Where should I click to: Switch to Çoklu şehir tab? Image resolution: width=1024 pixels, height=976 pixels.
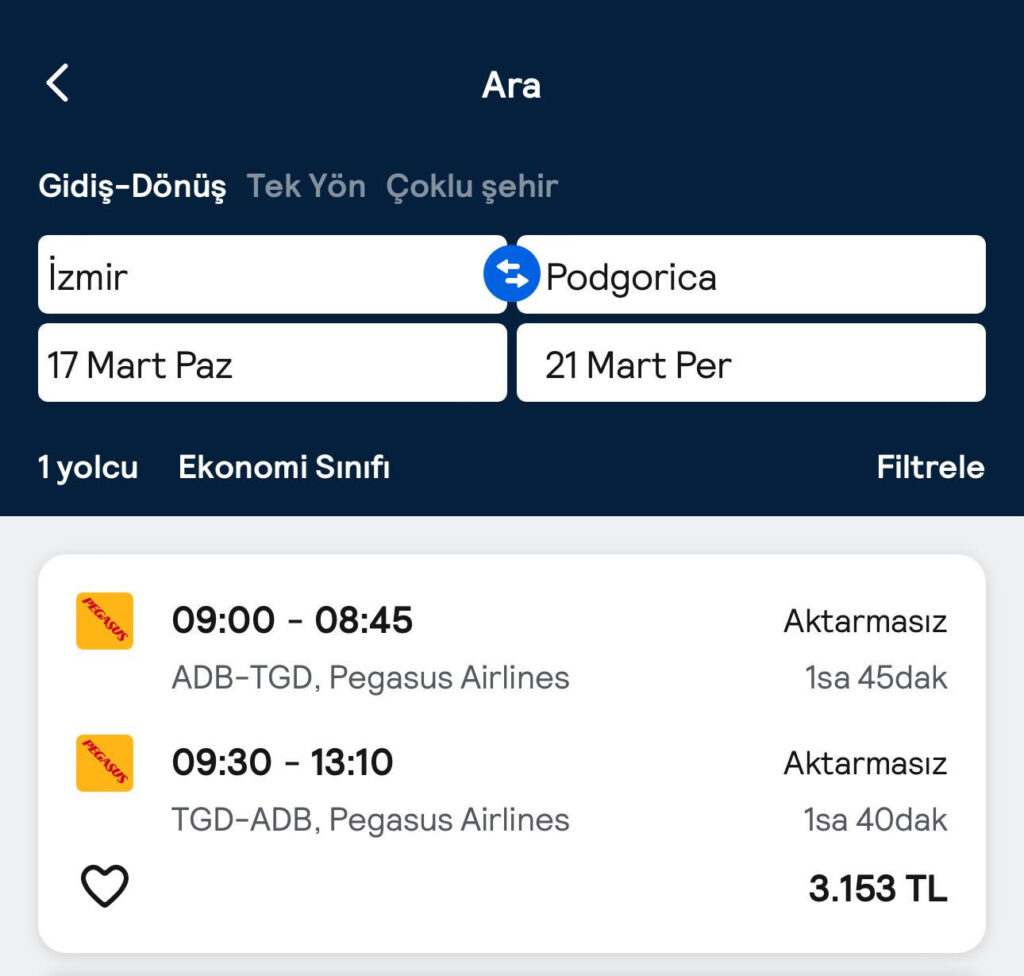point(472,186)
